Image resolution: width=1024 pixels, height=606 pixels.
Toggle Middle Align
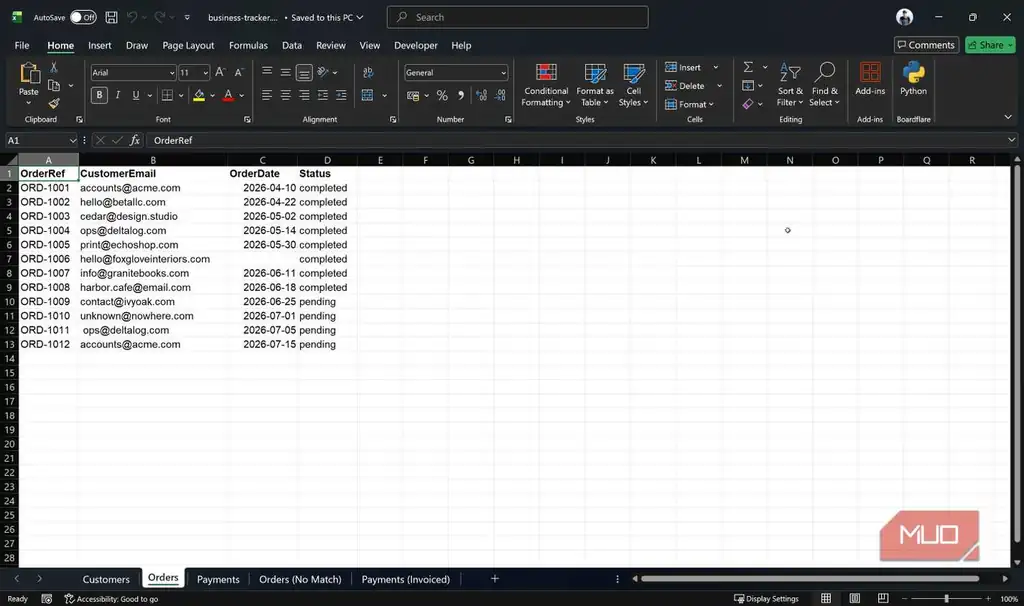[x=285, y=72]
